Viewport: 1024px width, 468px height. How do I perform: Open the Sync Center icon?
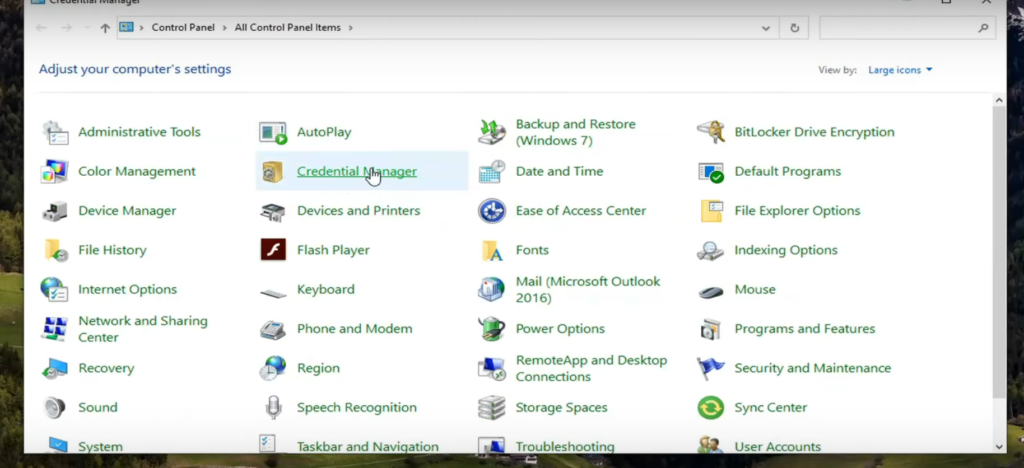pyautogui.click(x=711, y=408)
